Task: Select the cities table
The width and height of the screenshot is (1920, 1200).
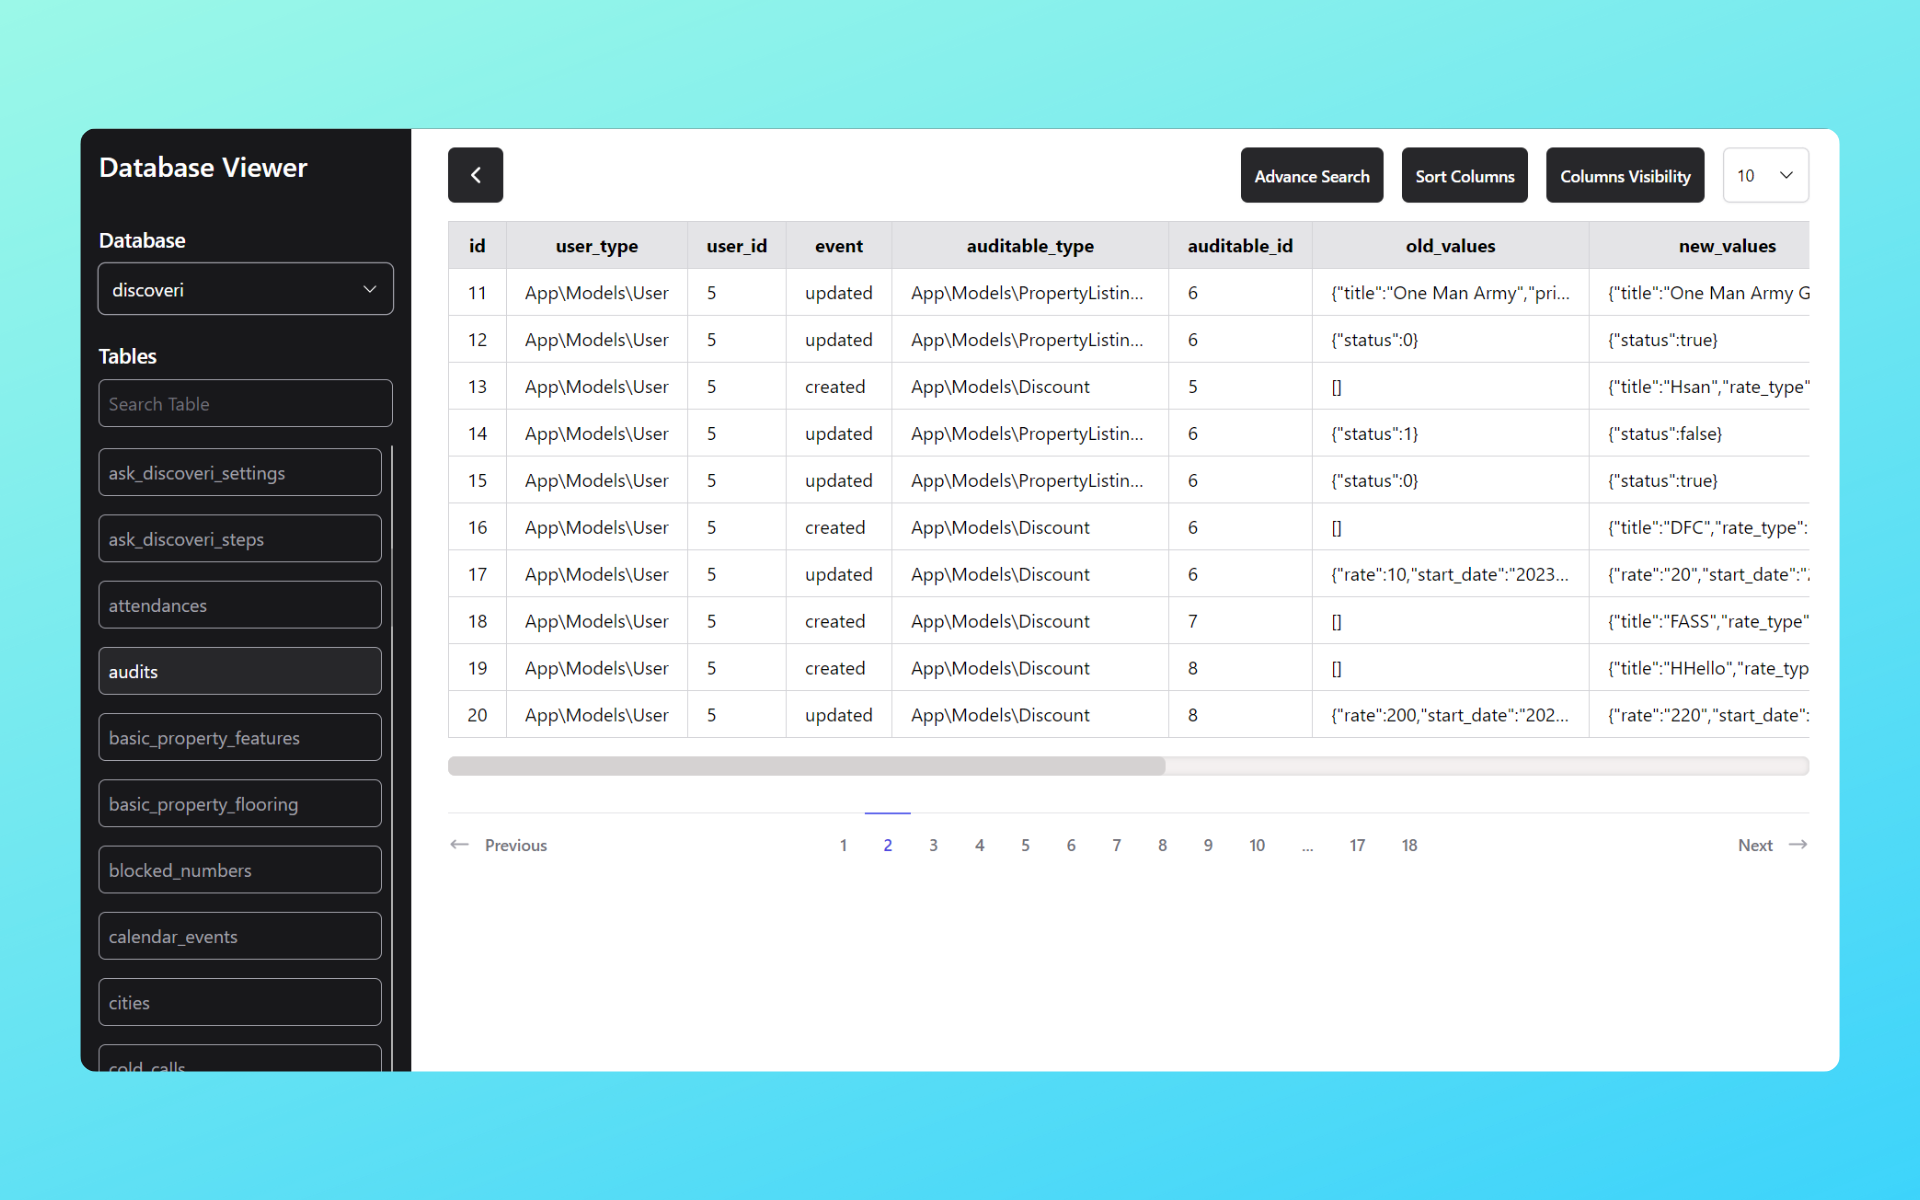Action: pyautogui.click(x=240, y=1002)
